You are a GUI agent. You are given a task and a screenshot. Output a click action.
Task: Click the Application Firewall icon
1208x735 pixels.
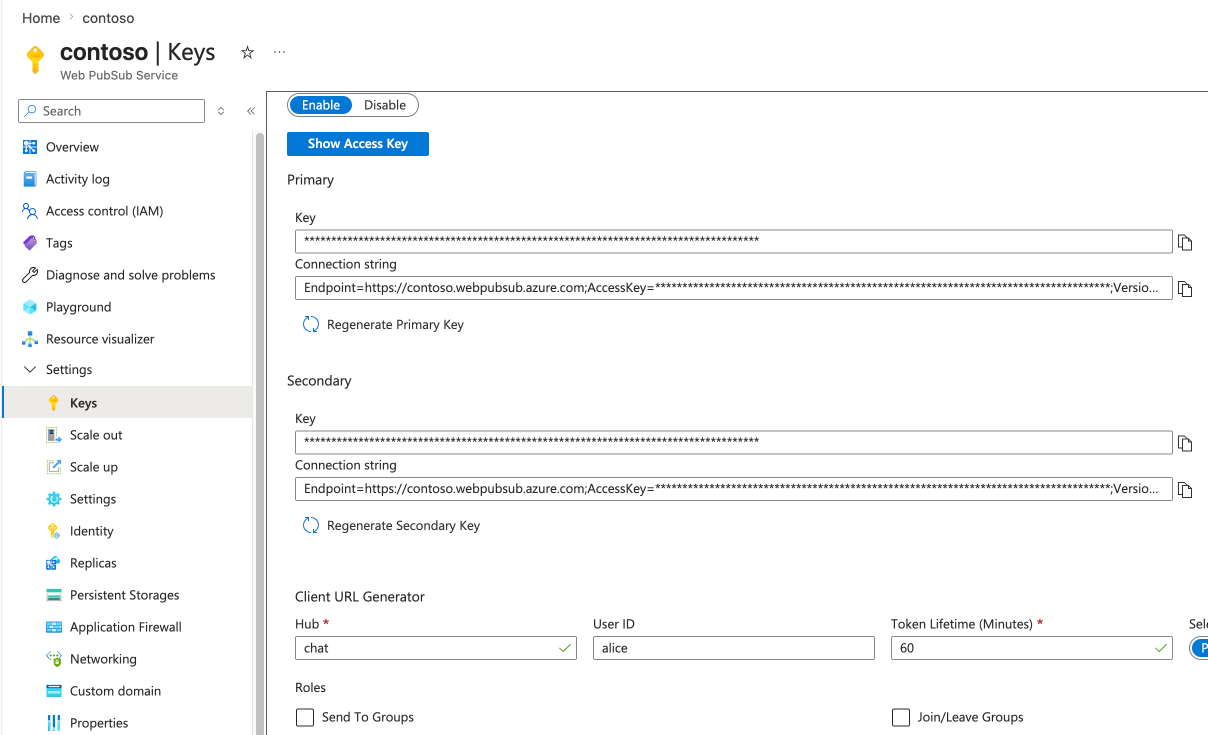54,627
